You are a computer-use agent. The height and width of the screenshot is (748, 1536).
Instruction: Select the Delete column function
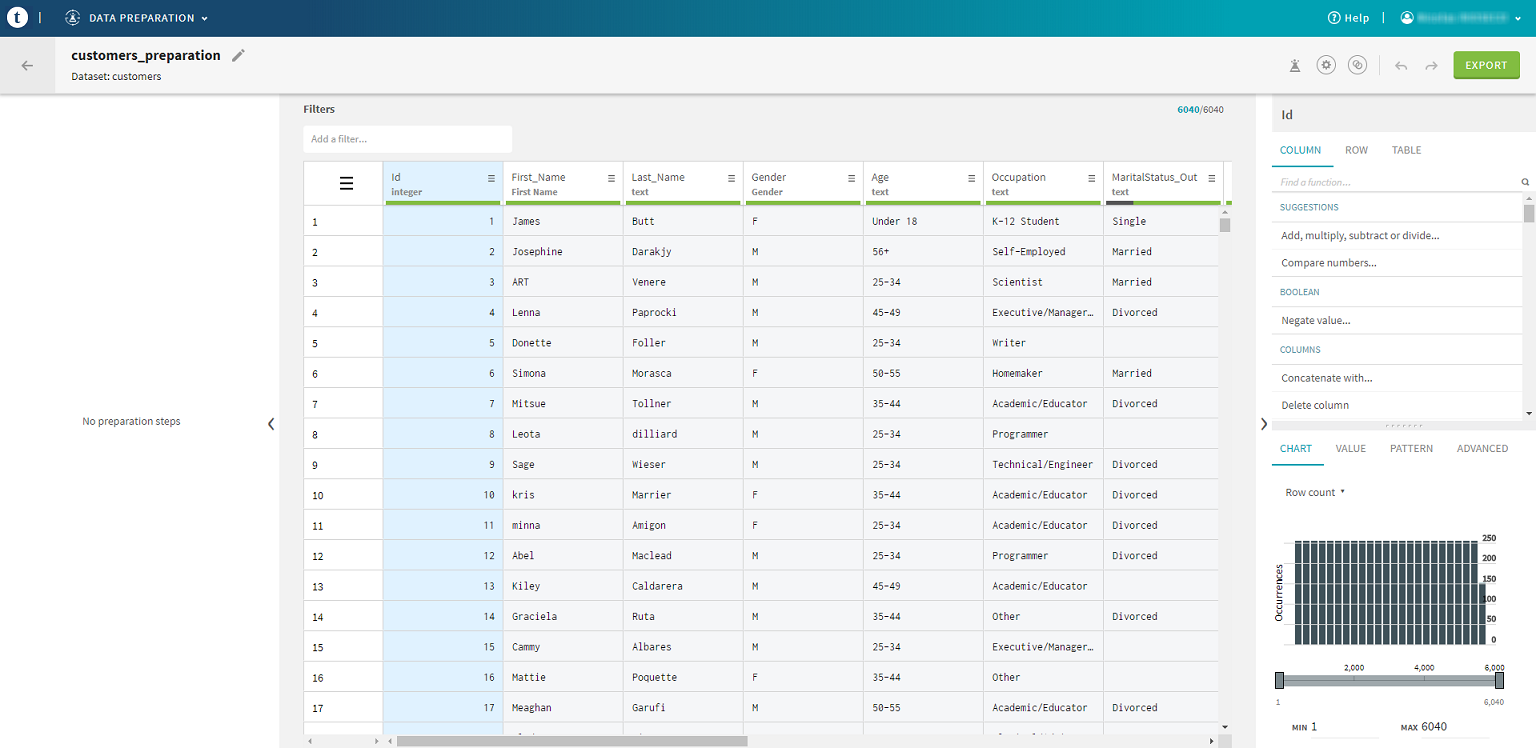[x=1314, y=405]
